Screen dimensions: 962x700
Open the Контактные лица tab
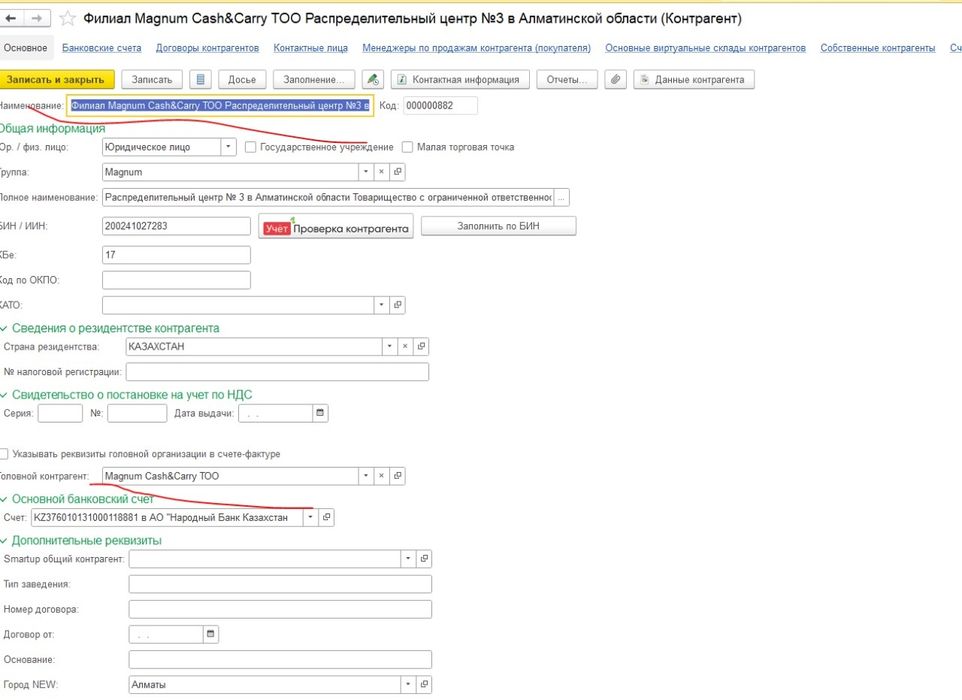(x=310, y=48)
